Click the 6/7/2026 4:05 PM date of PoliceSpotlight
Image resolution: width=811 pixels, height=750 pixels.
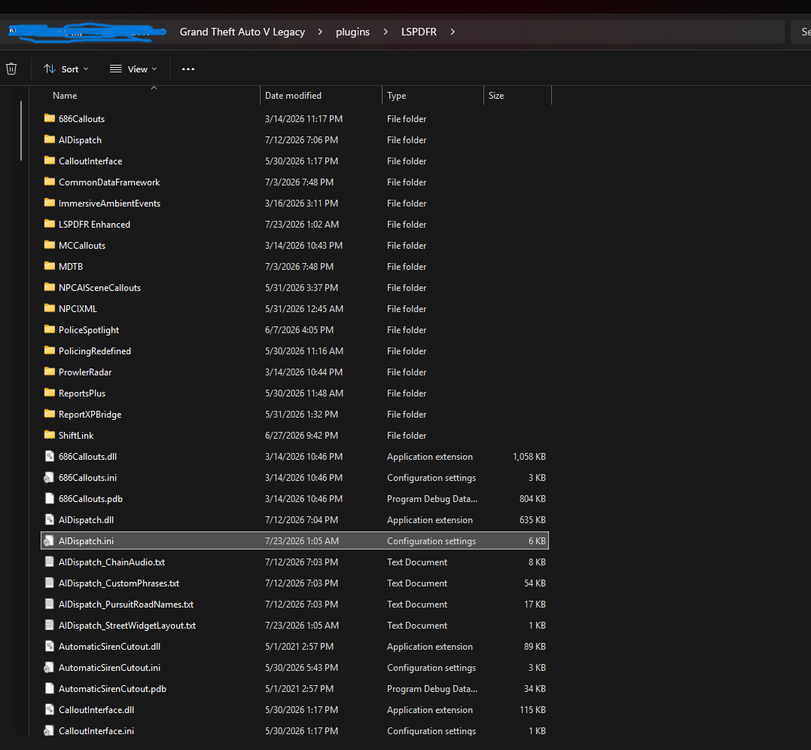(299, 330)
